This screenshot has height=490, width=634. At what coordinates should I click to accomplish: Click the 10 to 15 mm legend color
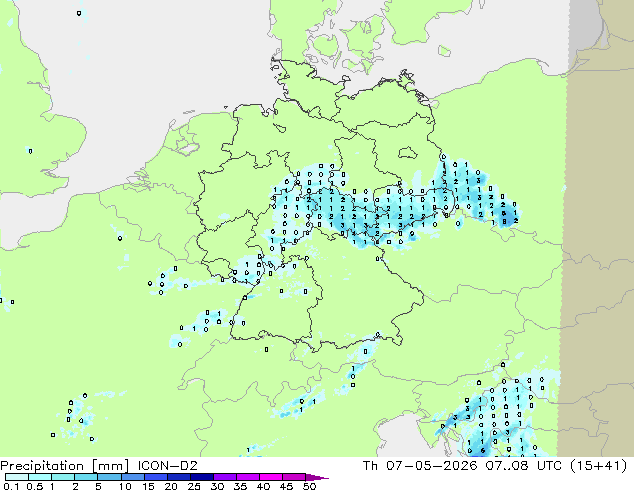[132, 477]
